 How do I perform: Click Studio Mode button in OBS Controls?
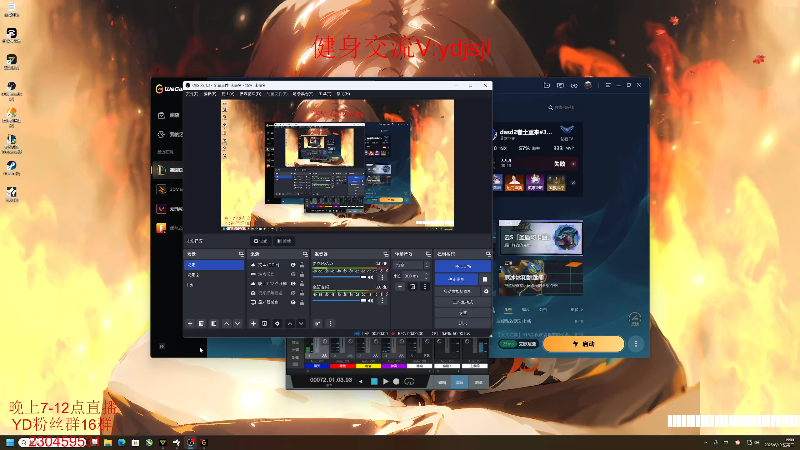(463, 302)
